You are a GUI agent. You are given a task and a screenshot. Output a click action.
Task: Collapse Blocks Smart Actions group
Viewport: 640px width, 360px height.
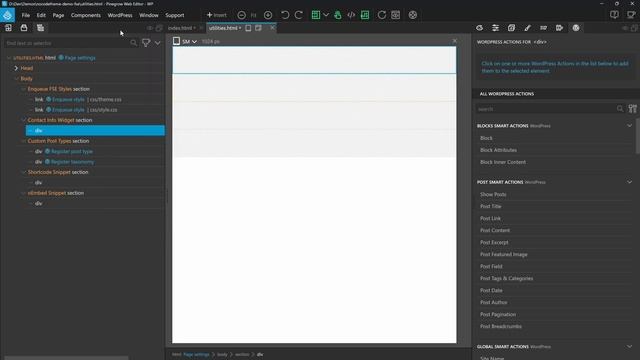pos(629,126)
